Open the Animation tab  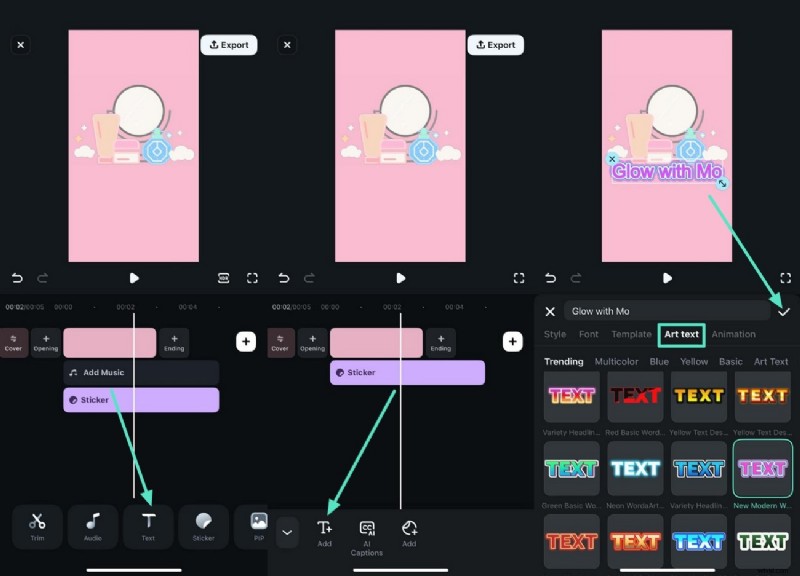(x=733, y=334)
